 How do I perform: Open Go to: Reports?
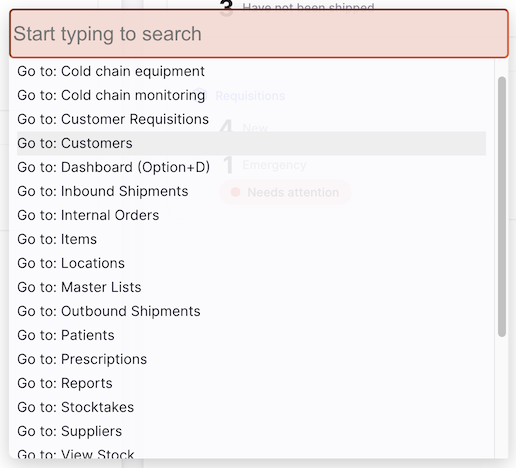pyautogui.click(x=251, y=383)
